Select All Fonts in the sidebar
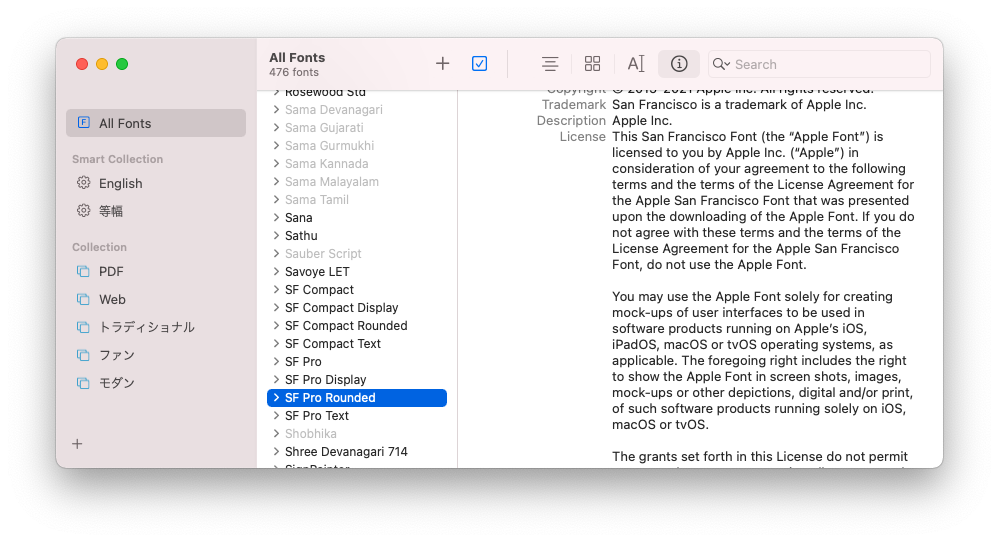 pos(156,123)
